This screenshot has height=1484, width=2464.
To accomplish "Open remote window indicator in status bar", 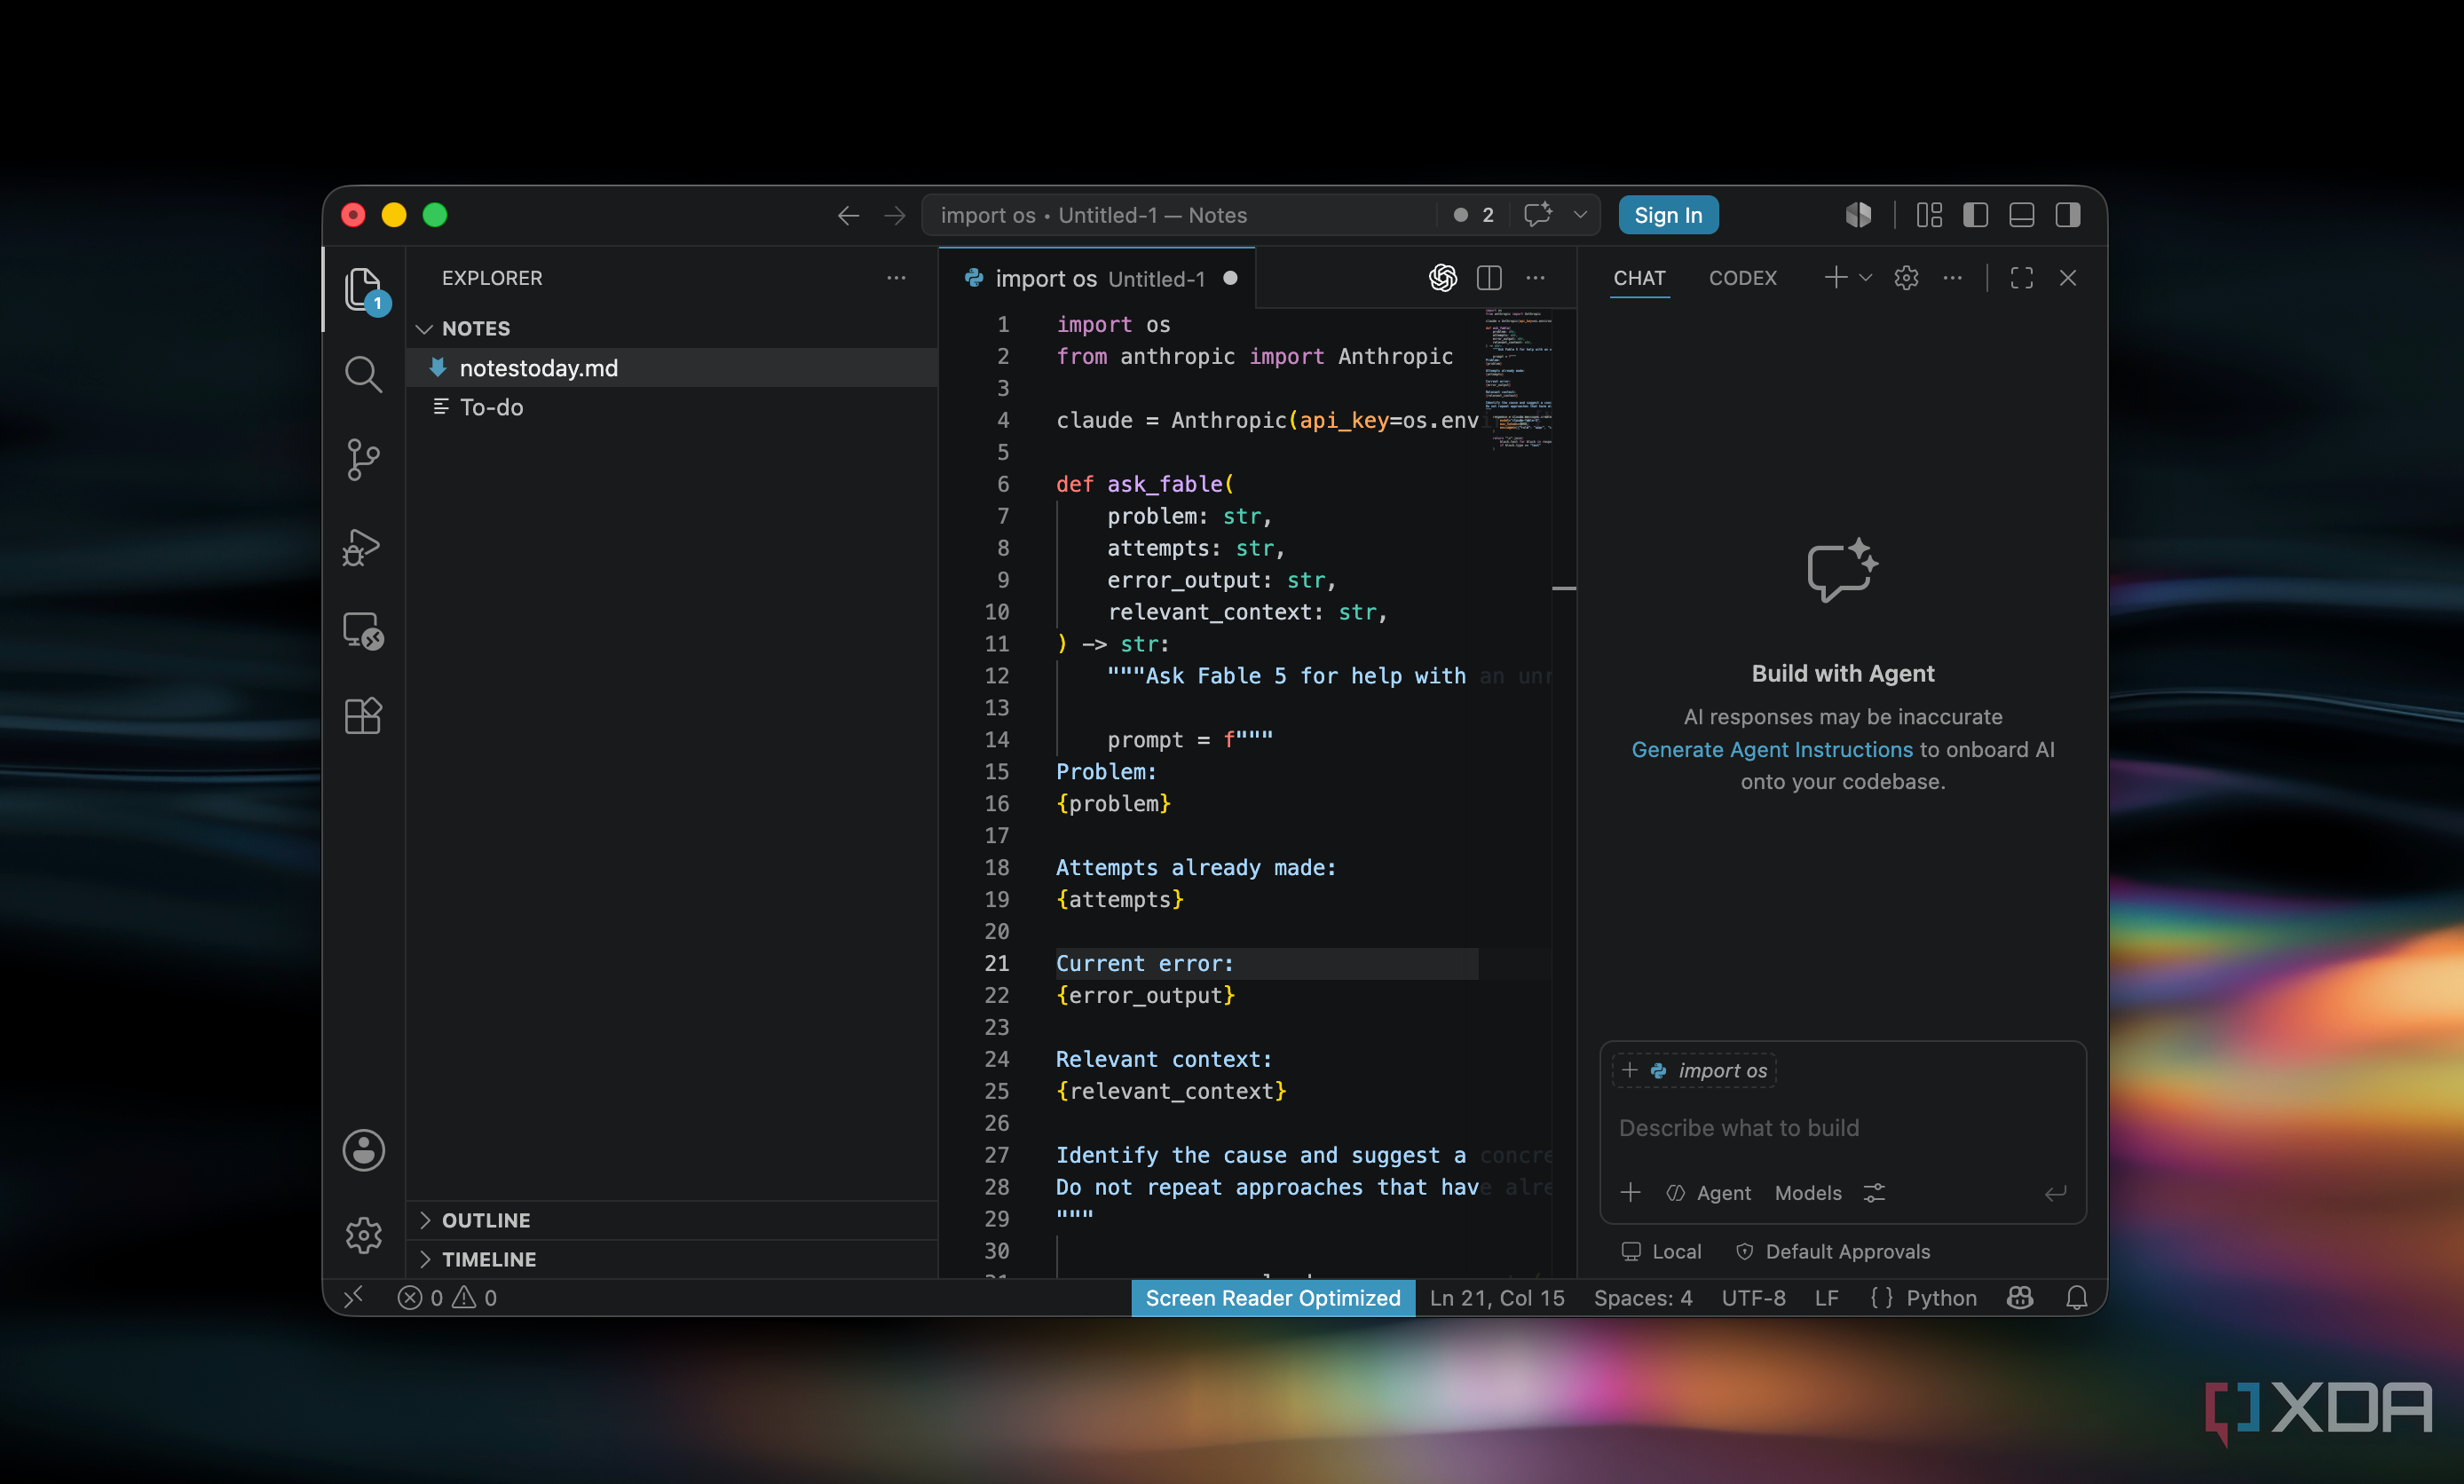I will point(353,1297).
